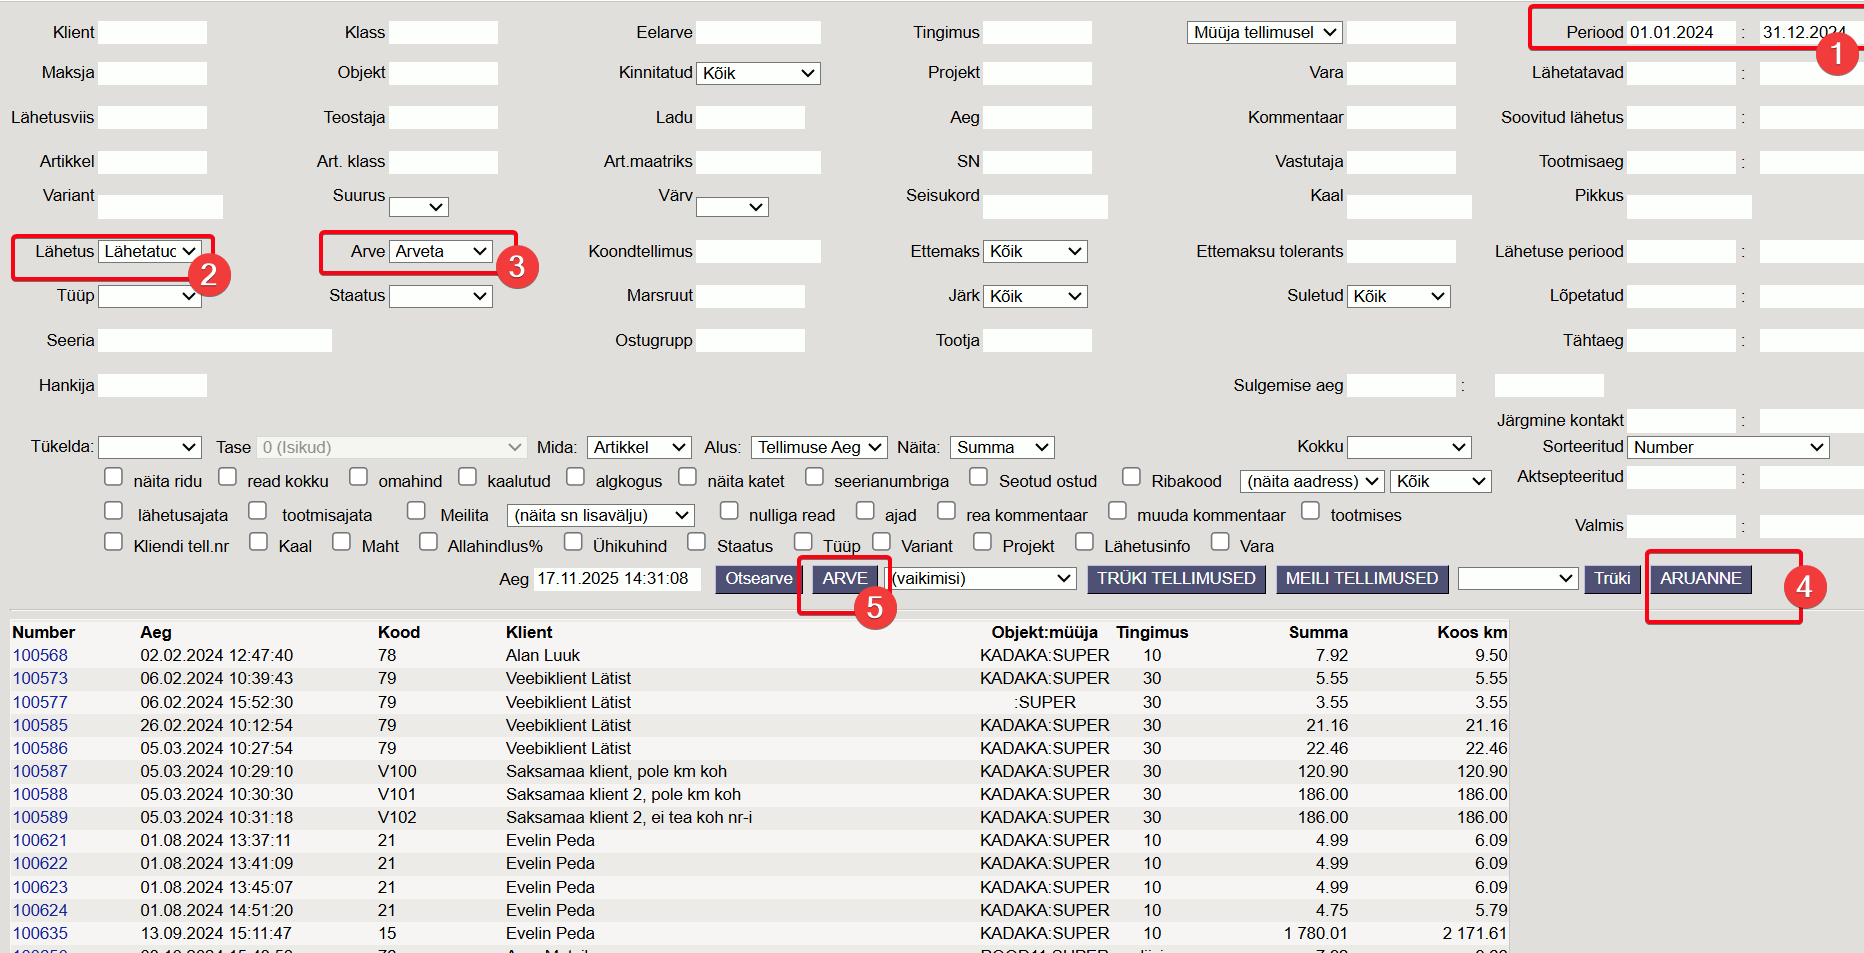1864x953 pixels.
Task: Click MEILI TELLIMUSED button
Action: (1361, 579)
